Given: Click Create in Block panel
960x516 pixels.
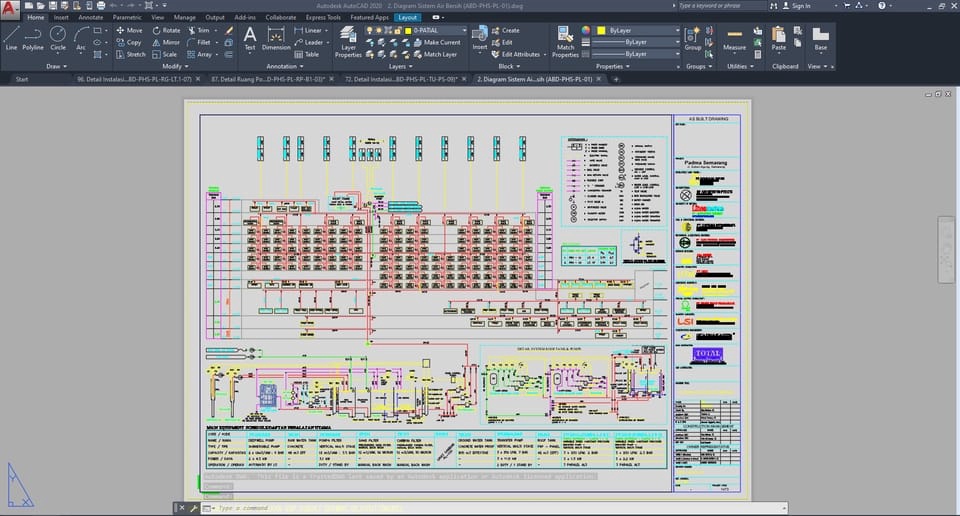Looking at the screenshot, I should point(506,30).
